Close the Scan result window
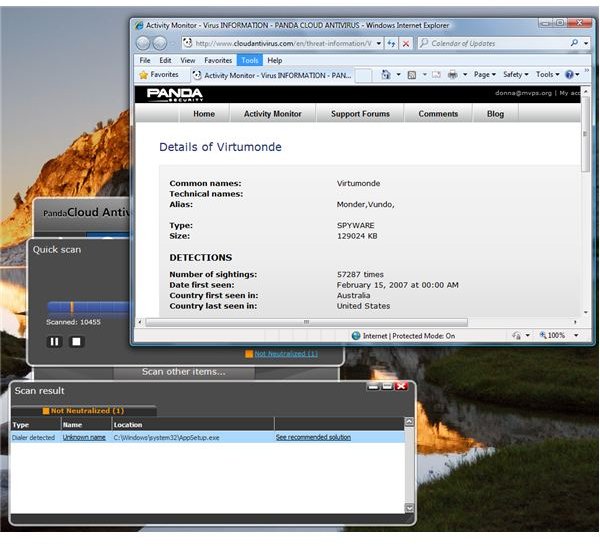The width and height of the screenshot is (600, 546). click(401, 386)
